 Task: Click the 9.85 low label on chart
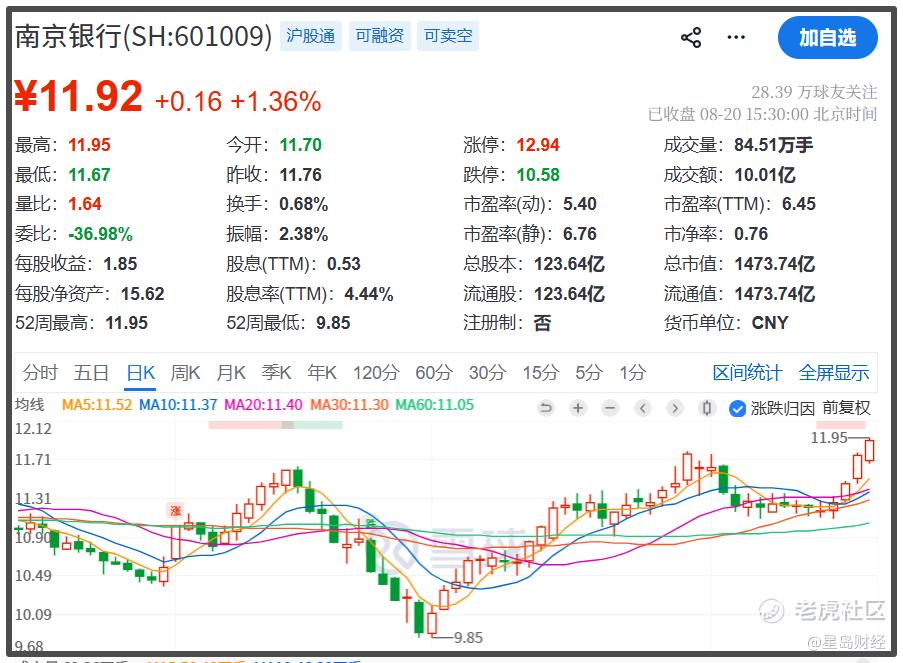(468, 638)
